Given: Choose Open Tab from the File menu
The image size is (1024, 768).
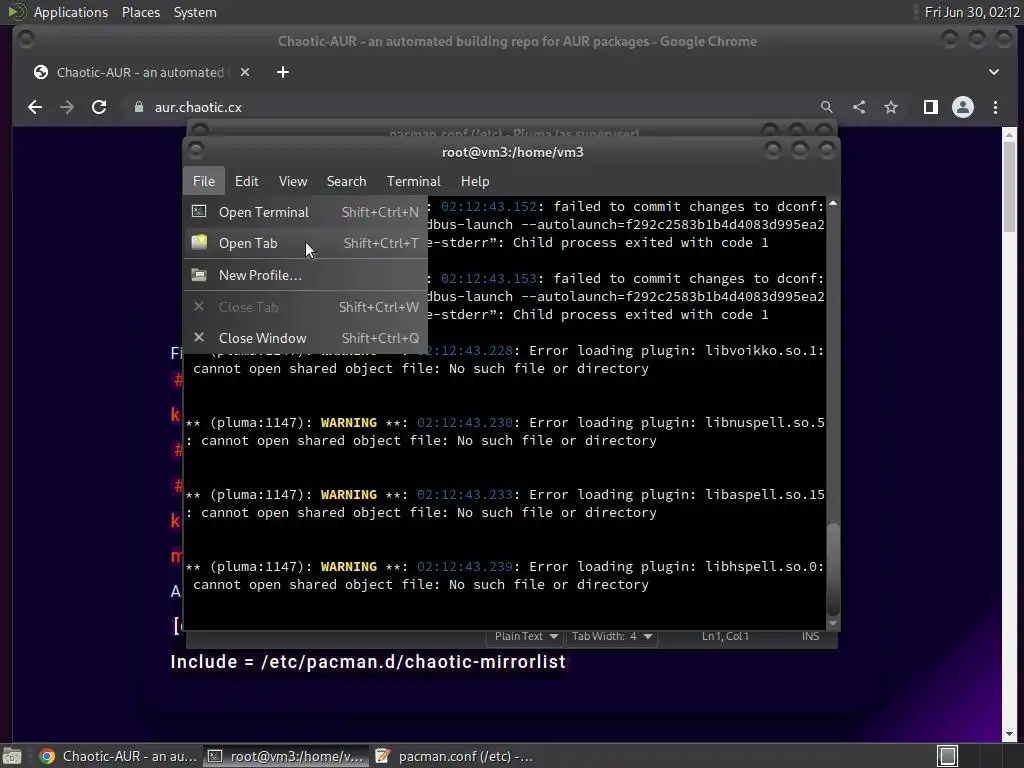Looking at the screenshot, I should tap(306, 243).
